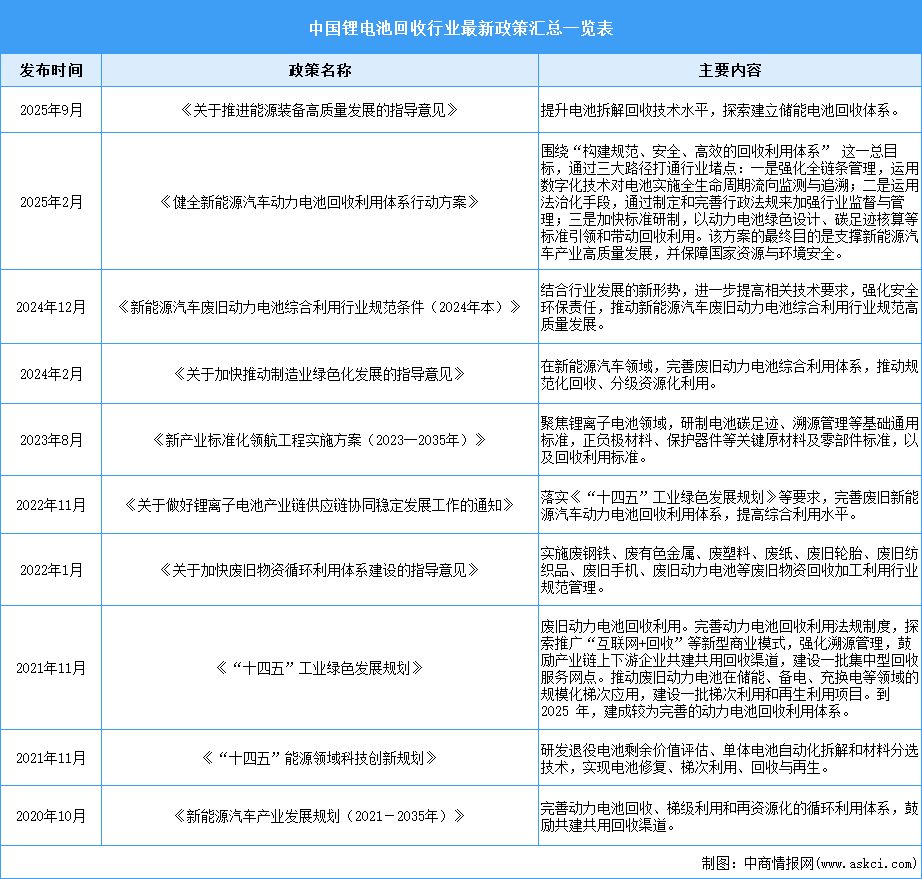Click the 2025年2月 date cell
The image size is (922, 879).
[51, 201]
